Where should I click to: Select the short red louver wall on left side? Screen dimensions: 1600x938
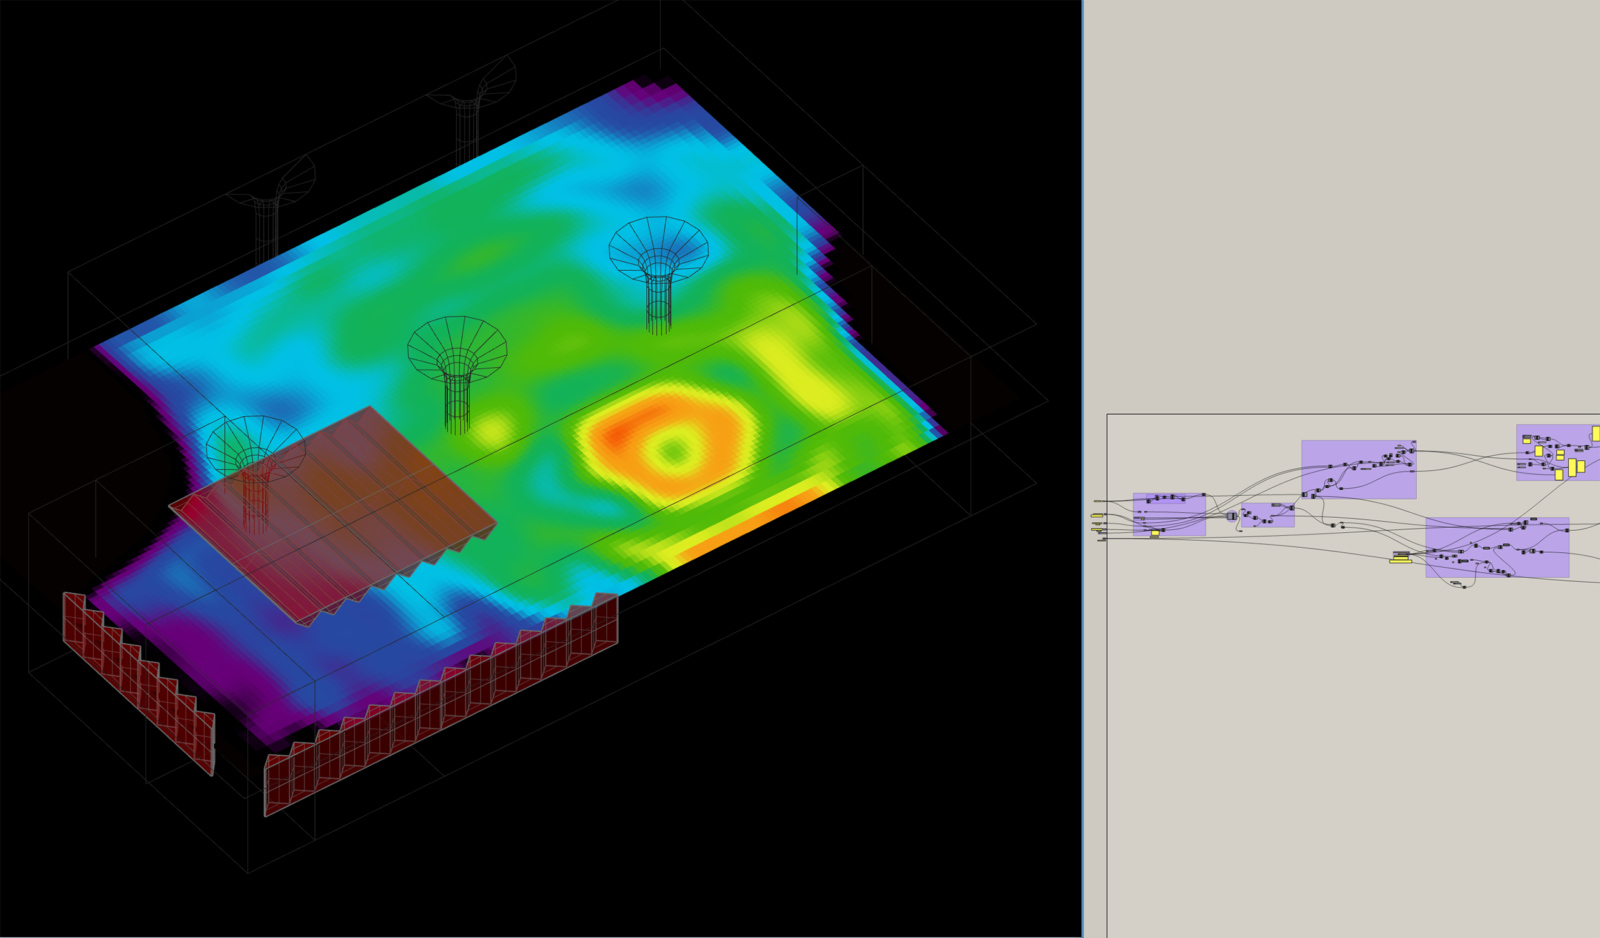[140, 680]
